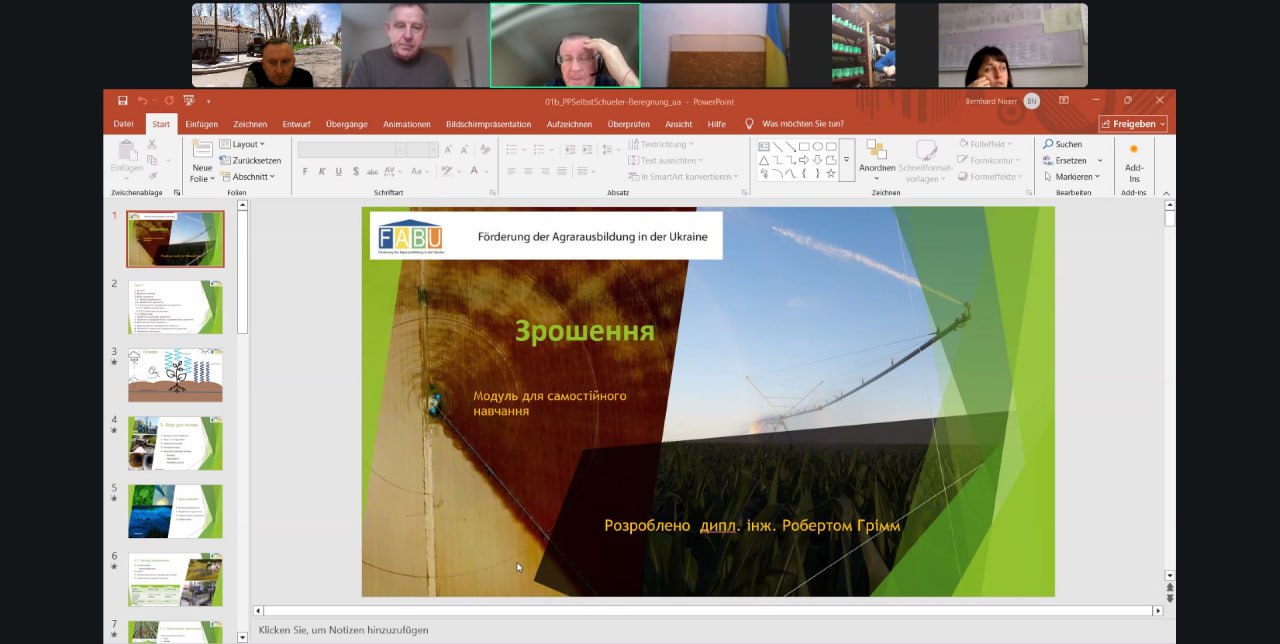
Task: Click the Freigeben share button
Action: pyautogui.click(x=1132, y=124)
